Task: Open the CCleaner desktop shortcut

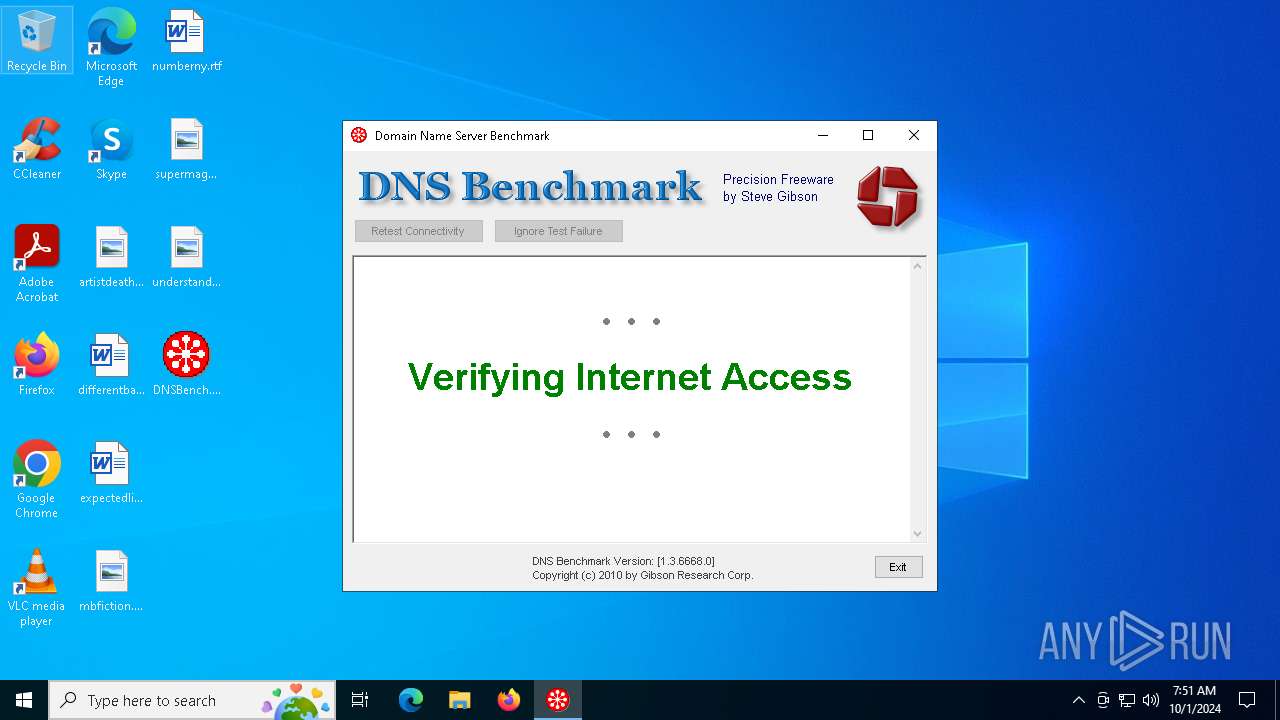Action: (37, 149)
